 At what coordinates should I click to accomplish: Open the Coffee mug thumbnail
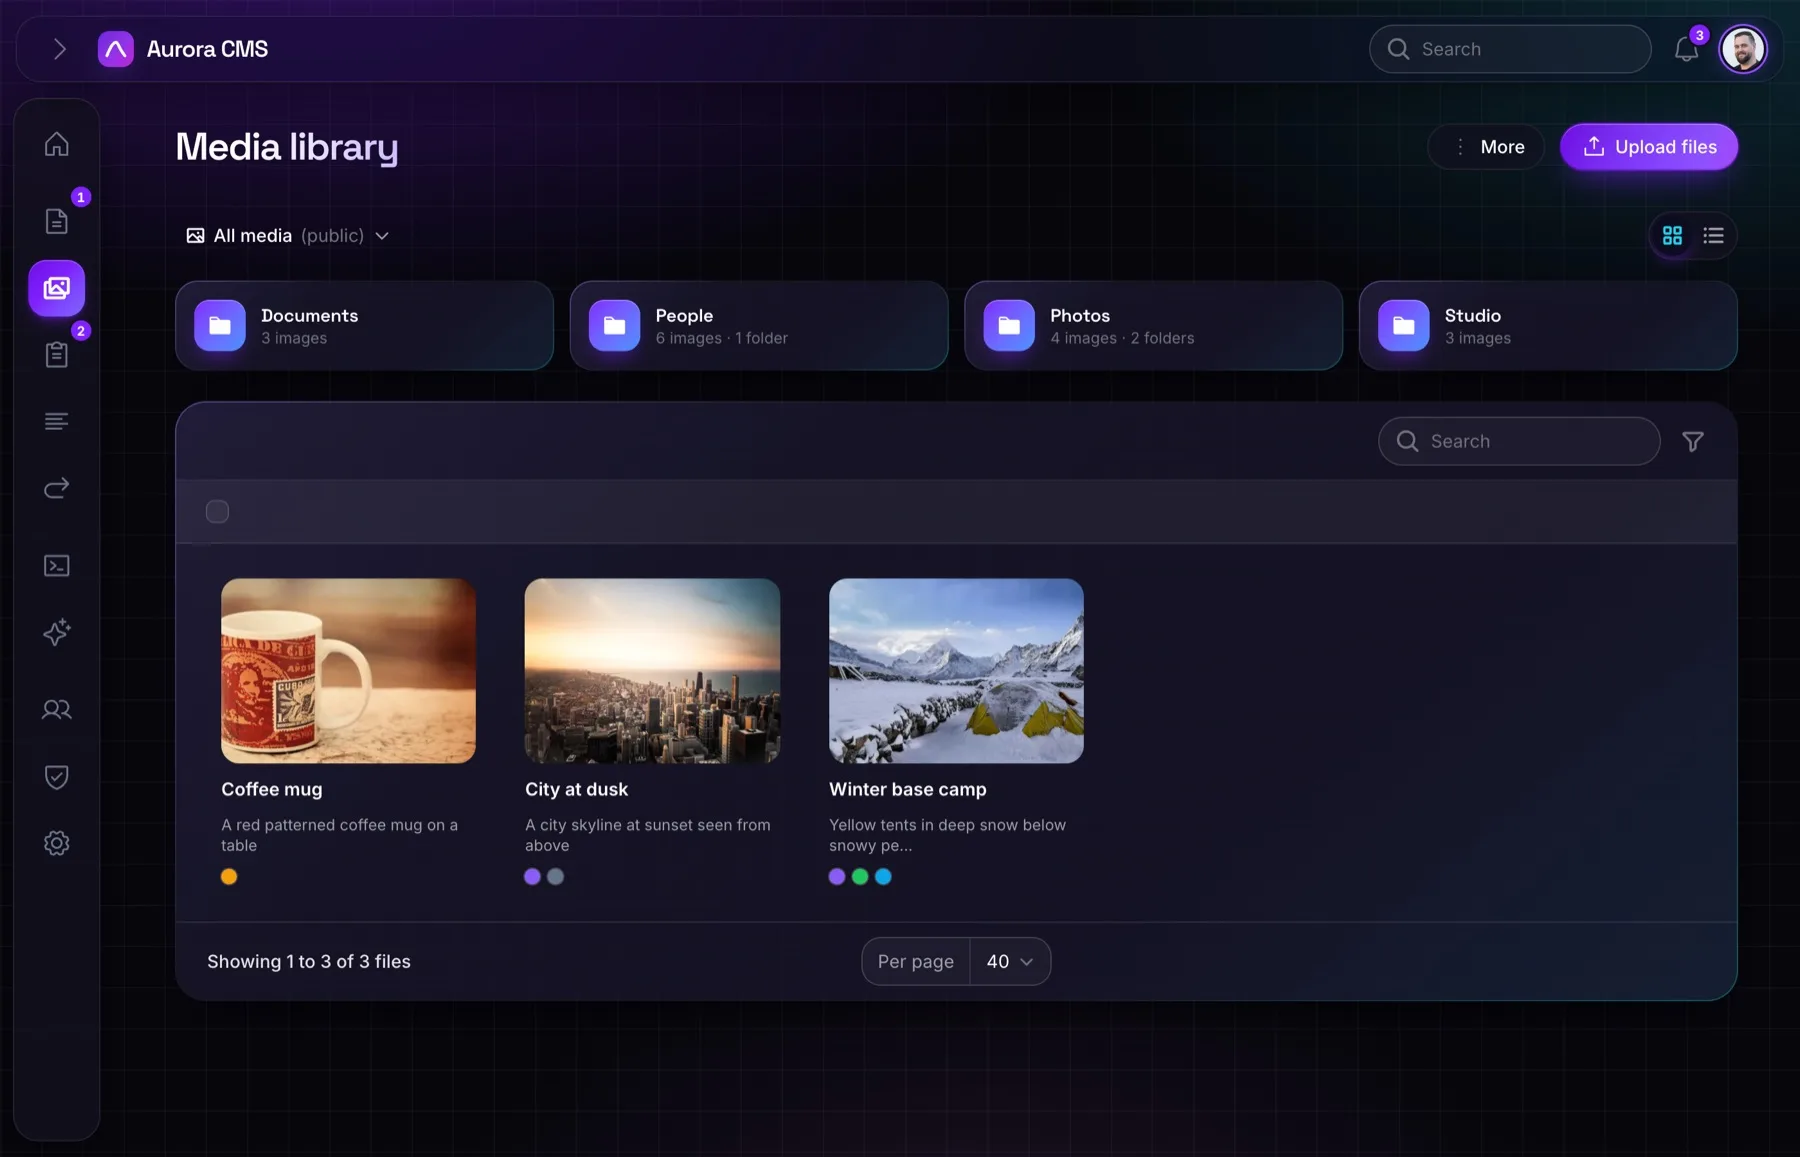tap(348, 671)
